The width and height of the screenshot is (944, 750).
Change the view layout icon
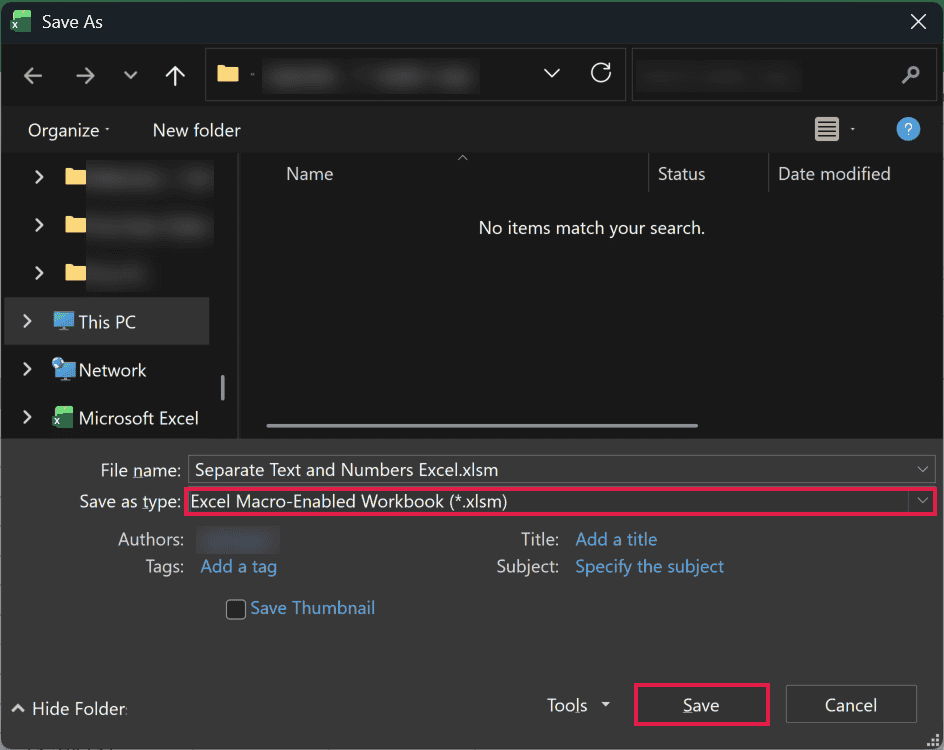click(827, 129)
